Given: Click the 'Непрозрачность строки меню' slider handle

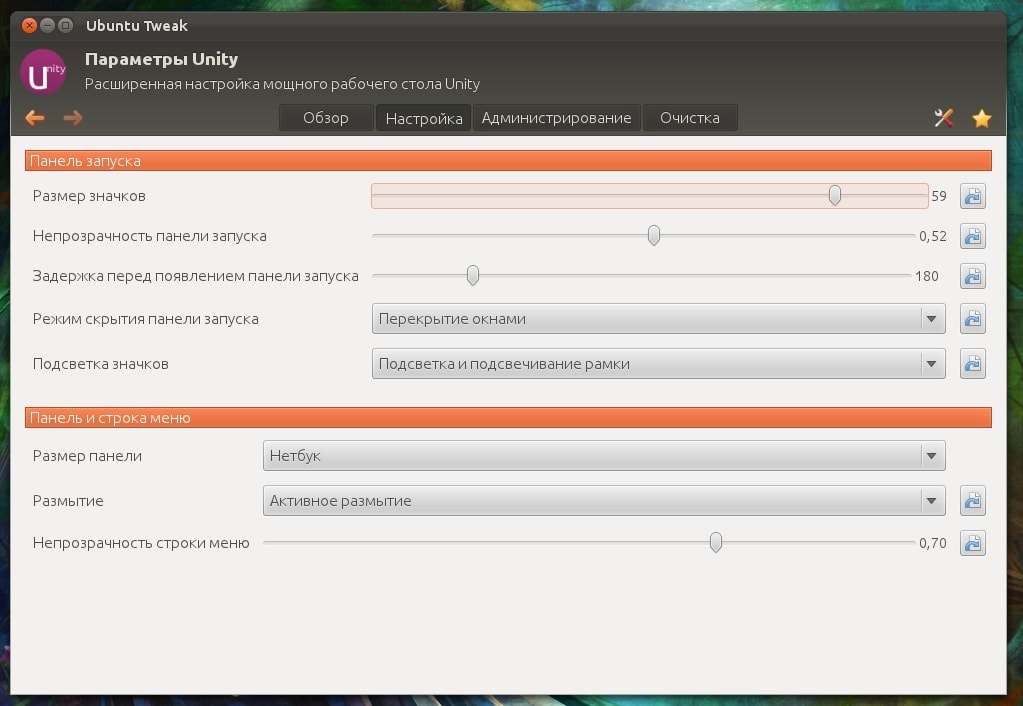Looking at the screenshot, I should [716, 542].
